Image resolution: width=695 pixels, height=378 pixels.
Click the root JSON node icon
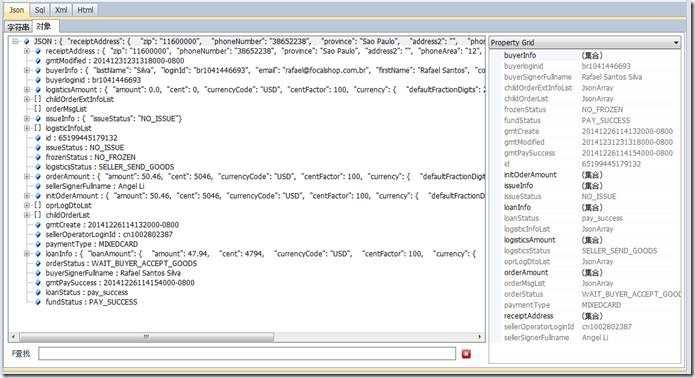27,42
